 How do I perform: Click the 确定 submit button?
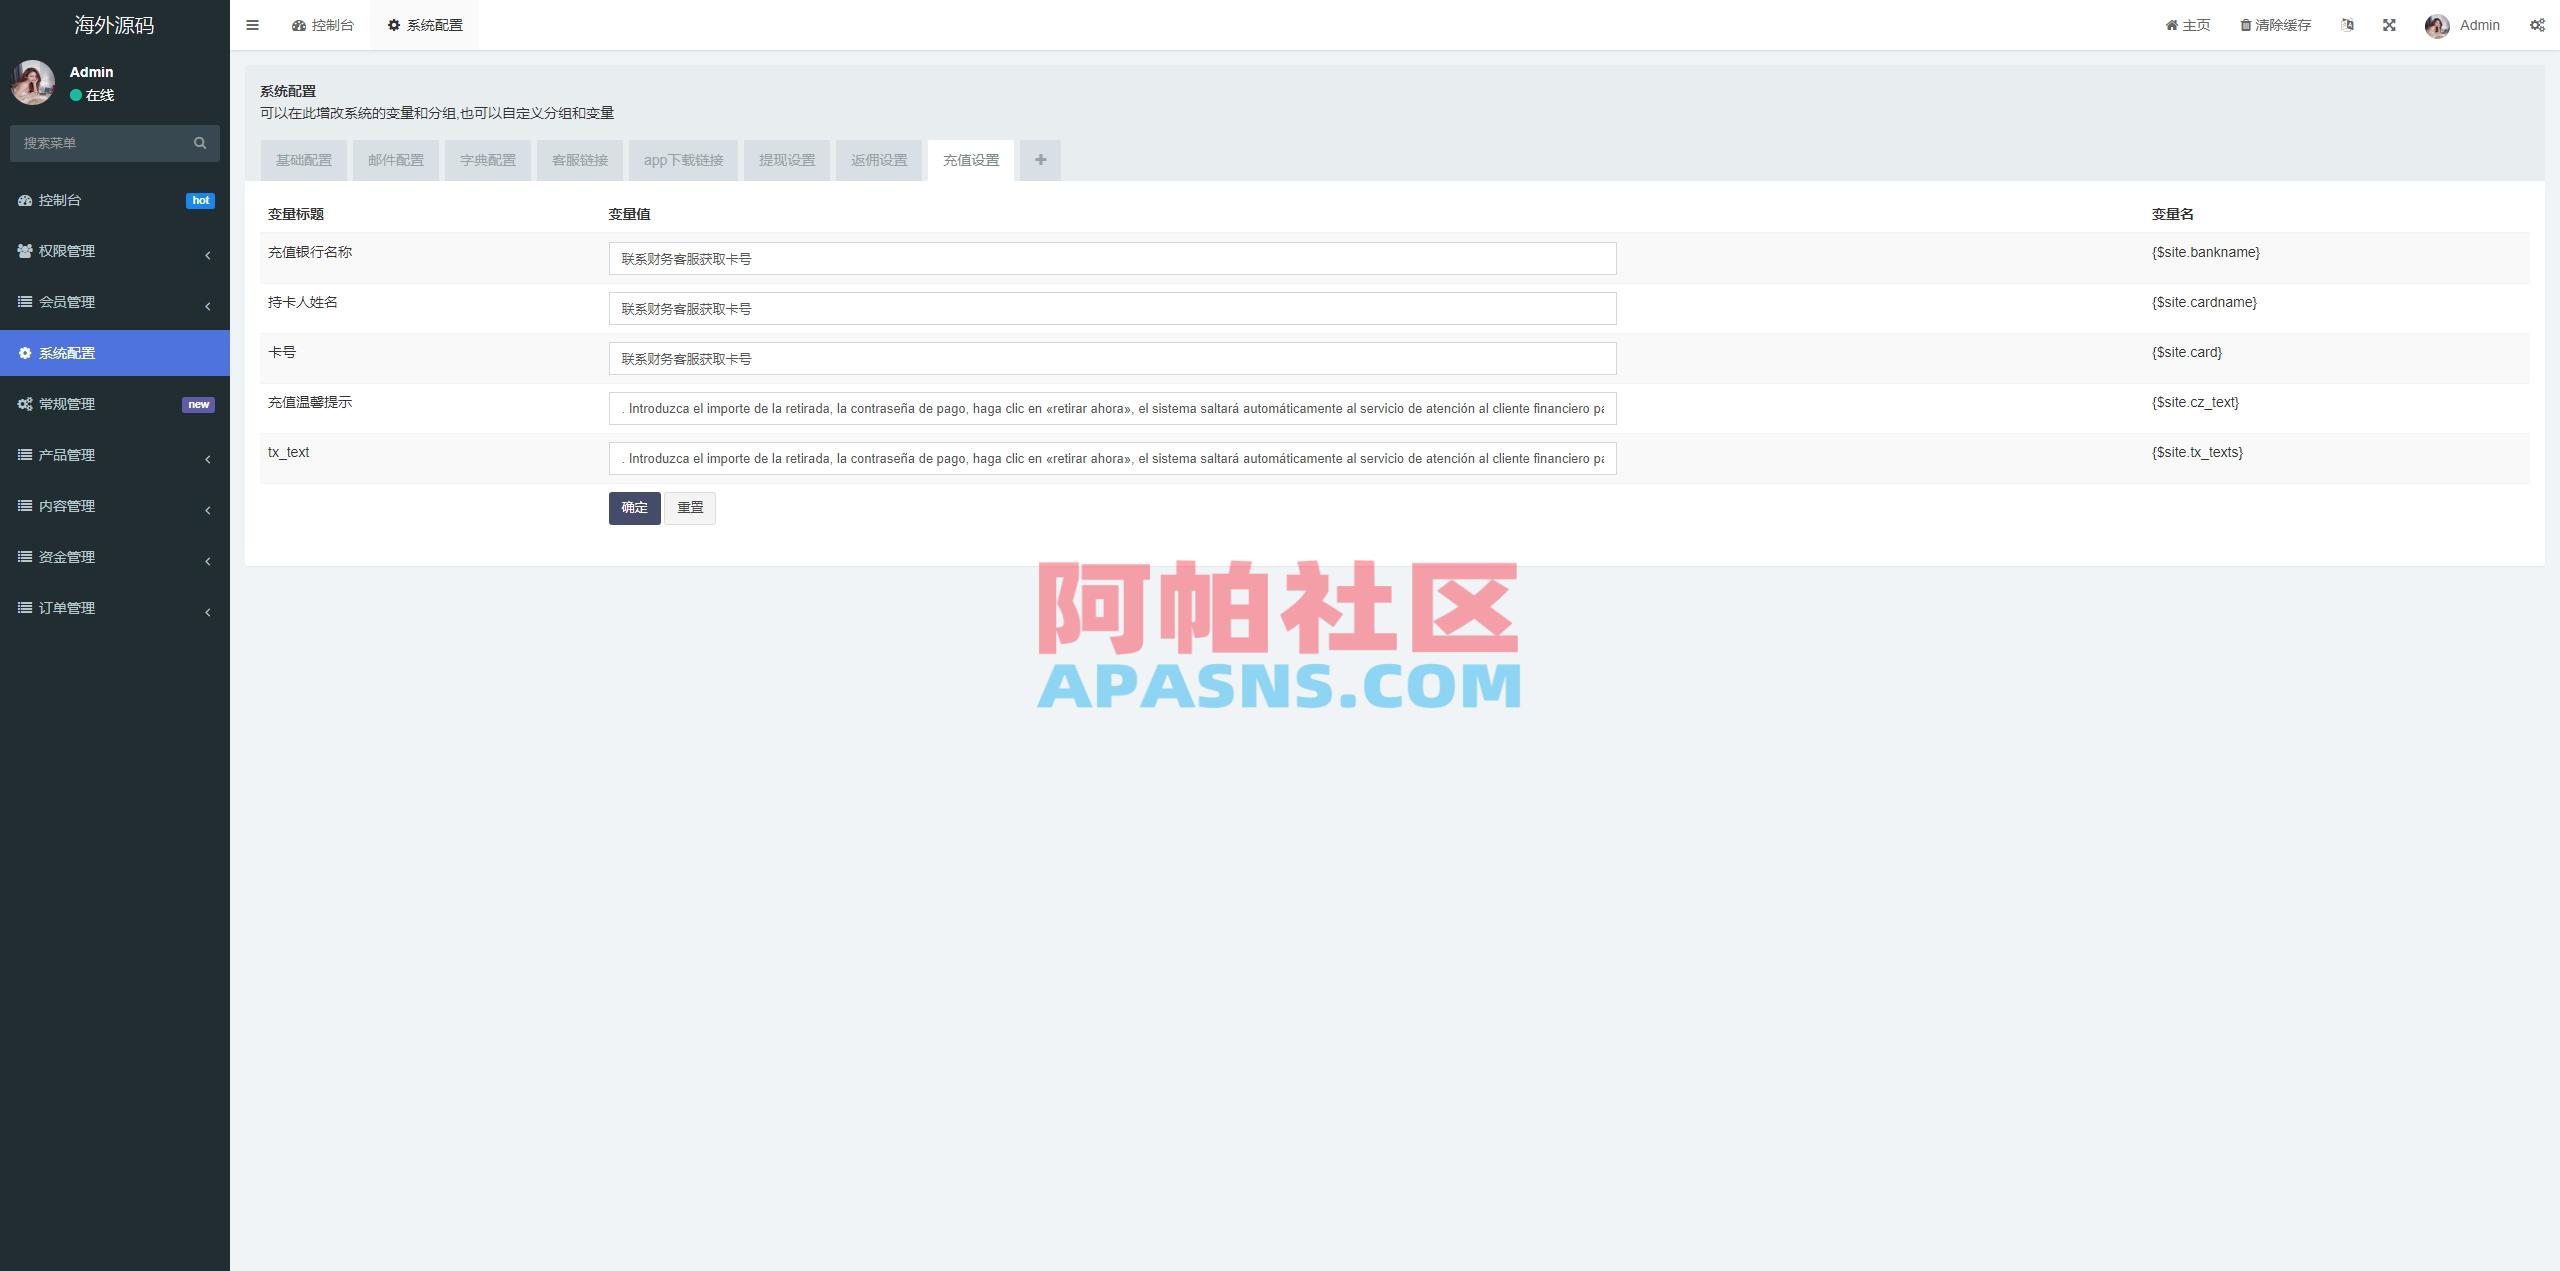click(x=634, y=508)
